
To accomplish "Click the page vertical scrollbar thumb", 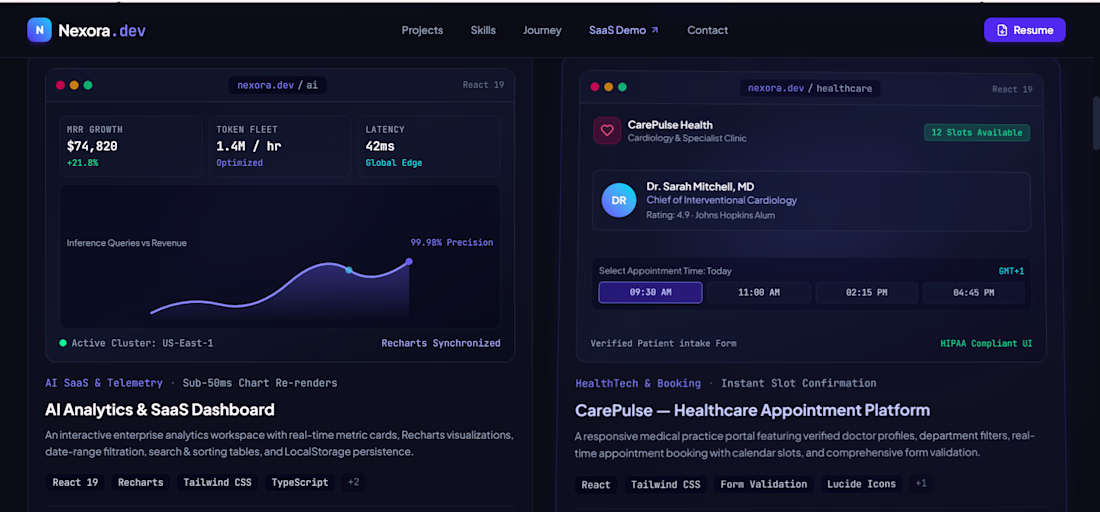I will click(1096, 123).
